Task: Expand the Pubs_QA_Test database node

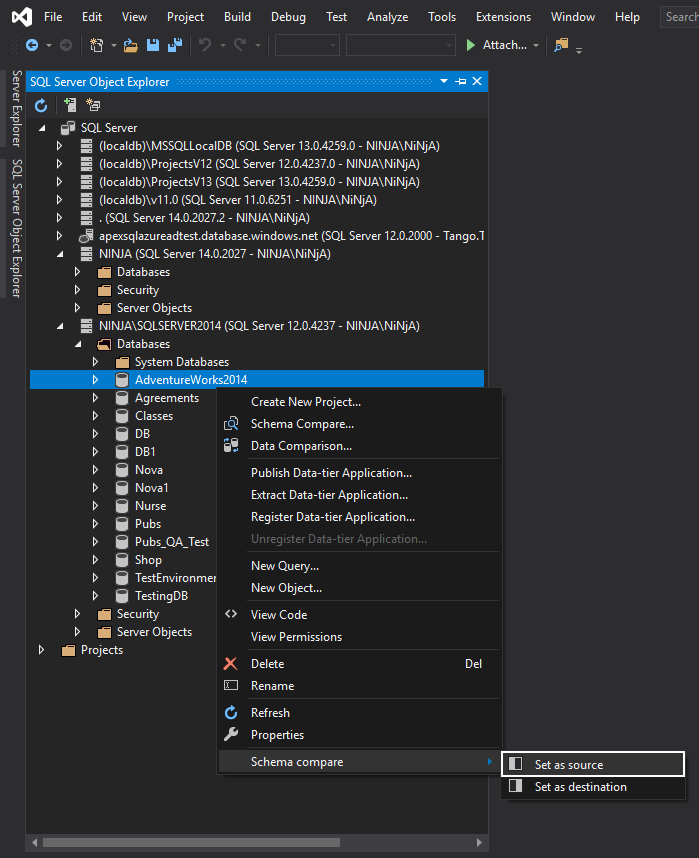Action: point(96,542)
